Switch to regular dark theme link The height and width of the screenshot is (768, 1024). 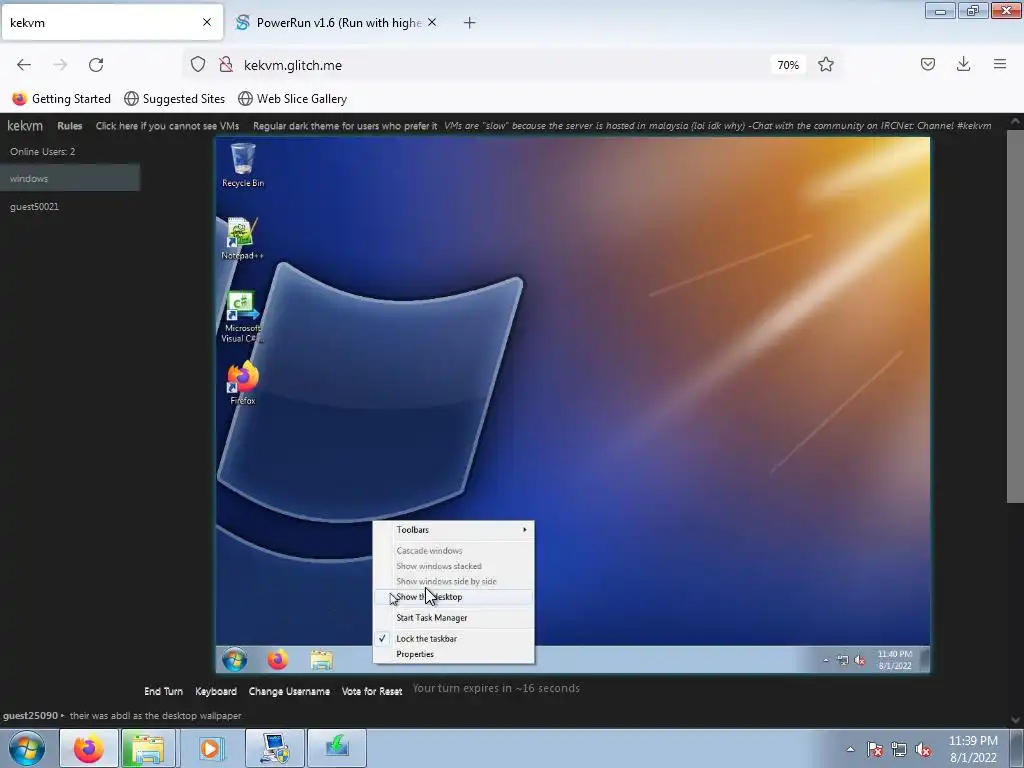(x=345, y=126)
